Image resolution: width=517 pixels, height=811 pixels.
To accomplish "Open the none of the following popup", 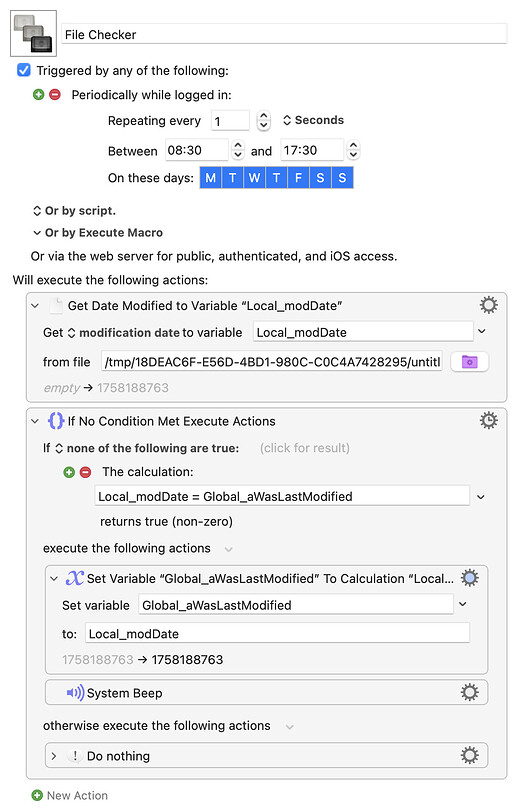I will (x=147, y=448).
